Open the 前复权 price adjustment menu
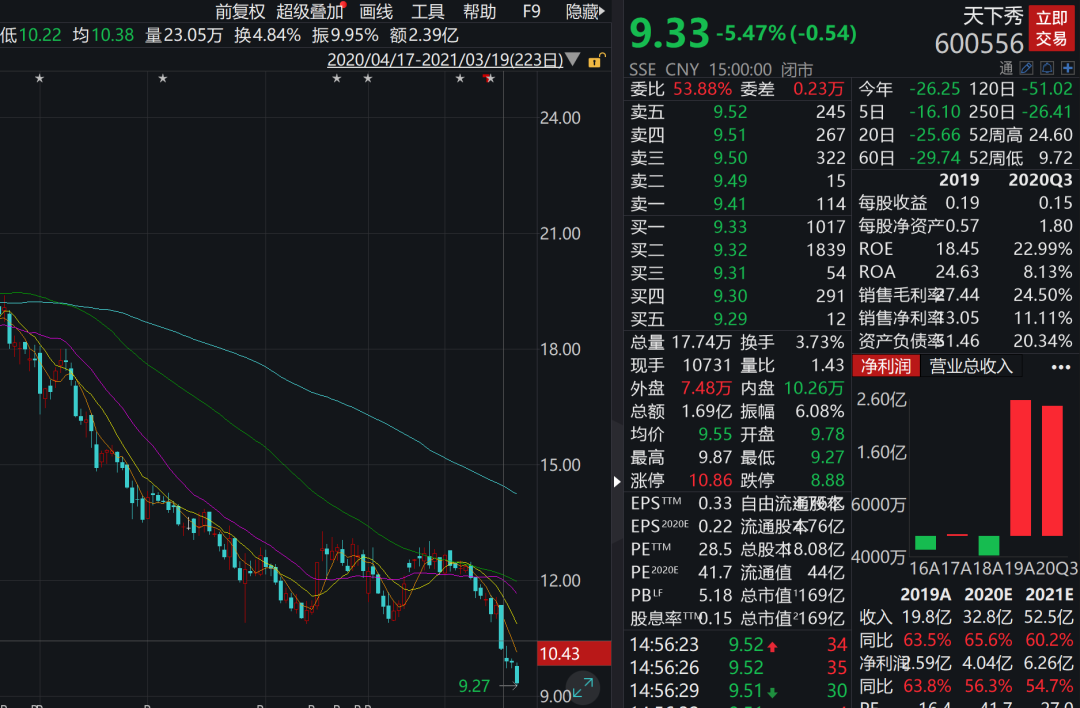The image size is (1080, 708). tap(240, 12)
